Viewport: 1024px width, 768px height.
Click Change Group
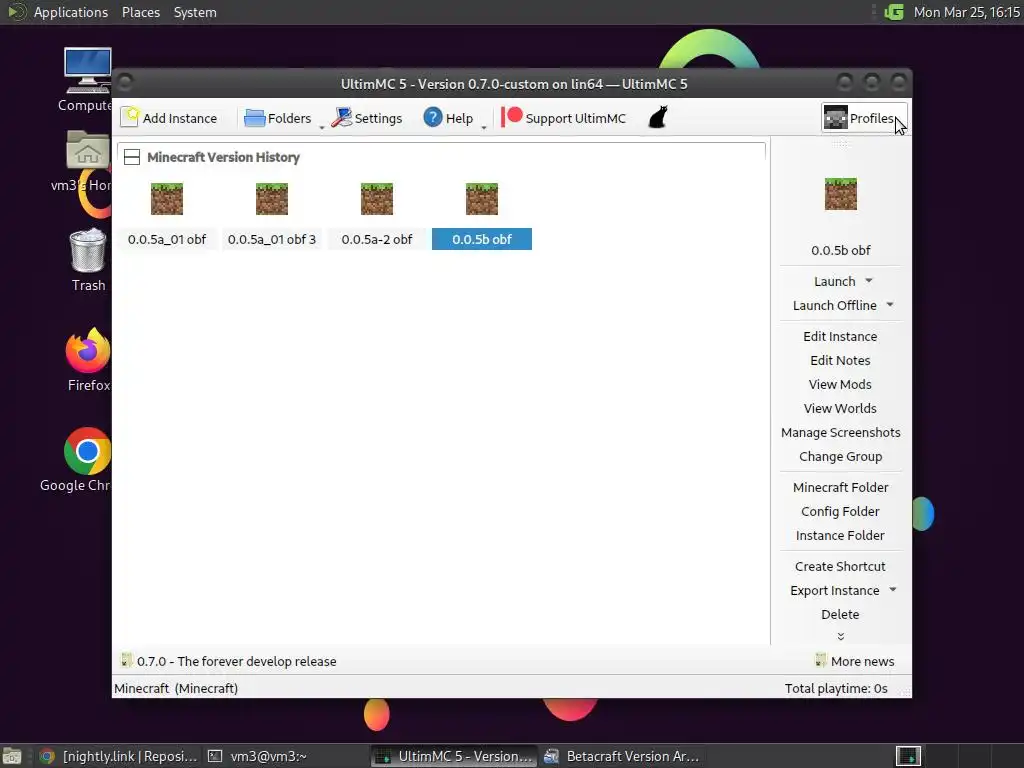pyautogui.click(x=840, y=456)
